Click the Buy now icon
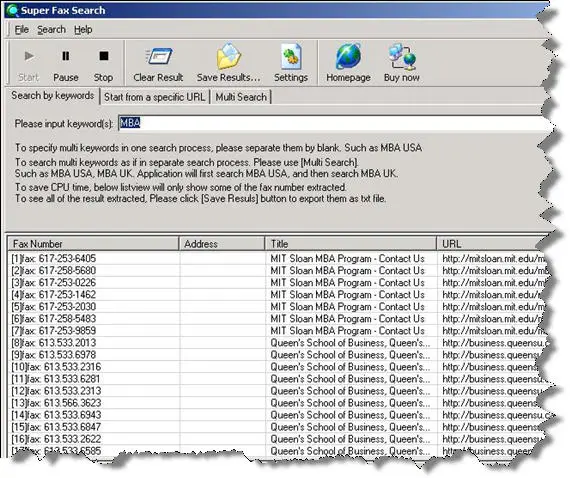Viewport: 570px width, 478px height. coord(402,57)
